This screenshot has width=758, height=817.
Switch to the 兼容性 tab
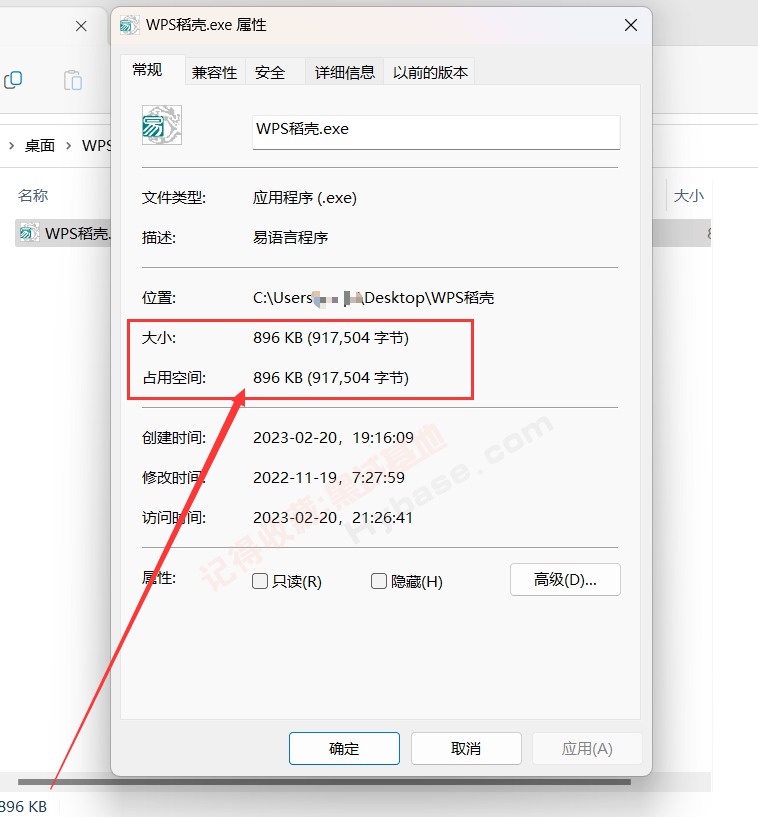click(215, 72)
